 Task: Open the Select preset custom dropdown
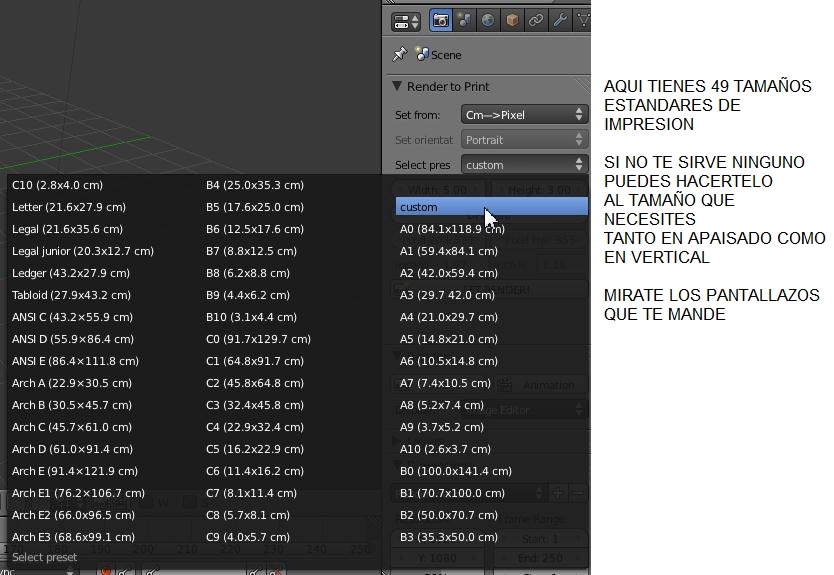pyautogui.click(x=524, y=164)
